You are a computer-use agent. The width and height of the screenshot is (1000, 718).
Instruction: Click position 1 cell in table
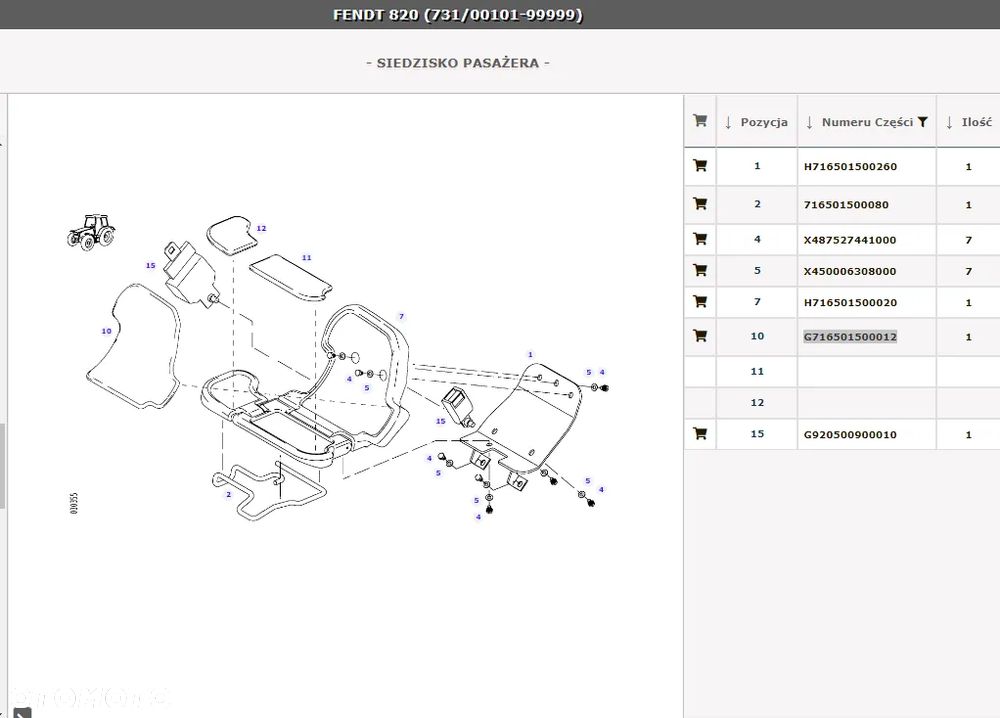coord(757,166)
